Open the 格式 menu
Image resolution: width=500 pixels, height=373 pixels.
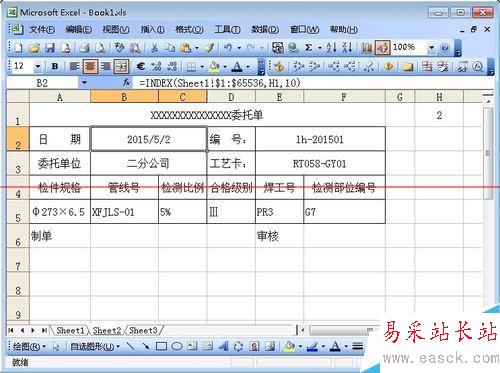point(189,30)
